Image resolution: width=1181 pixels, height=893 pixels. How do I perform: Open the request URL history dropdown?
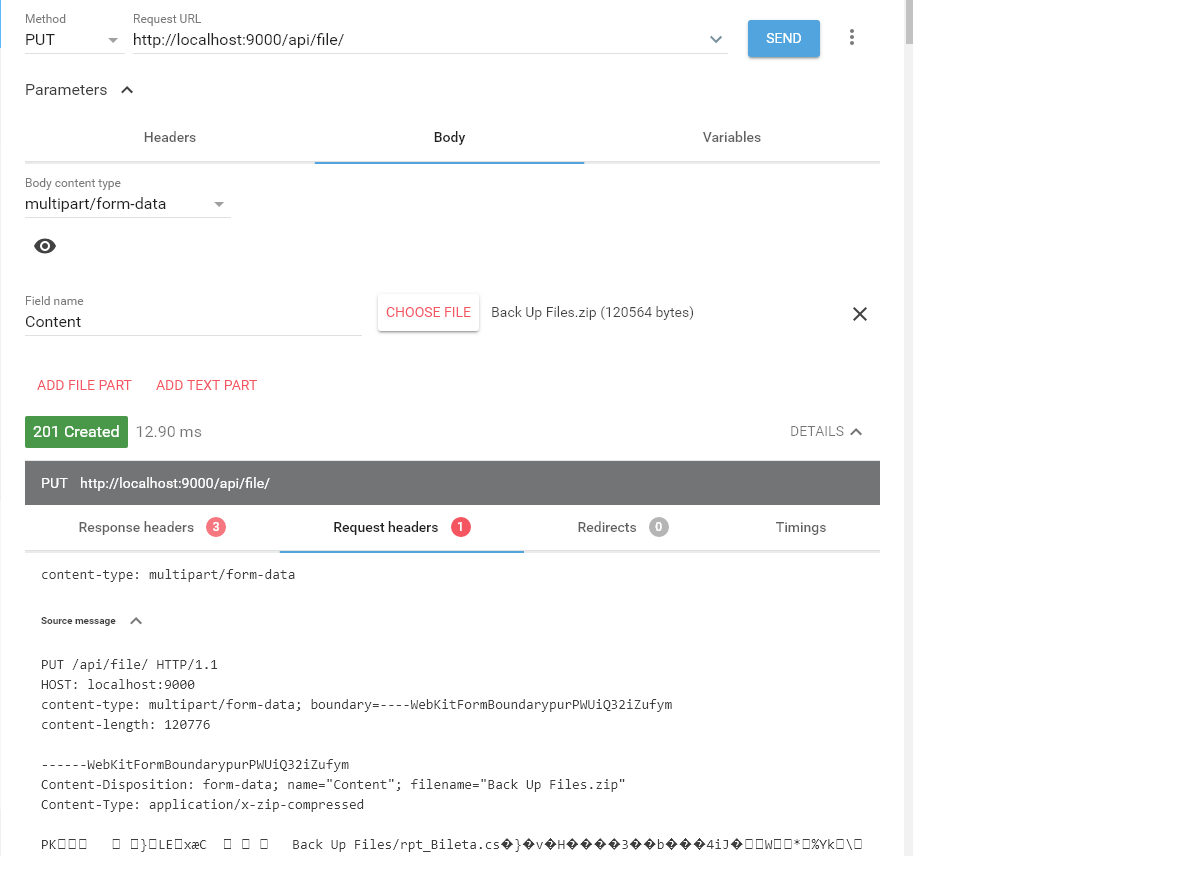click(716, 38)
